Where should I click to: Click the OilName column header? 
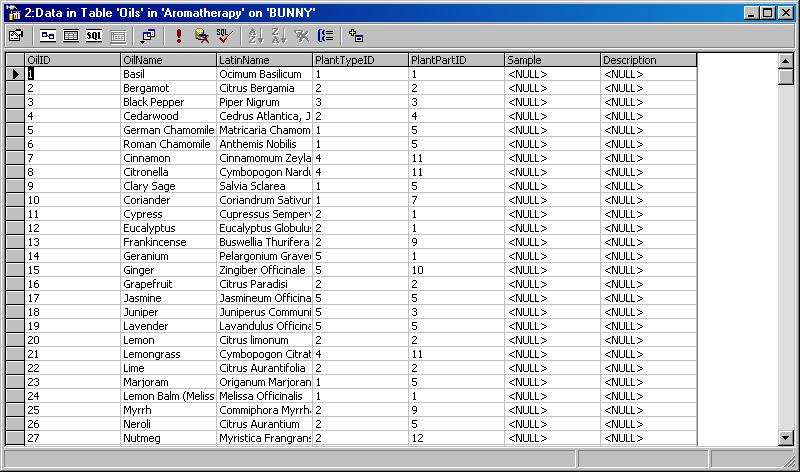click(168, 60)
